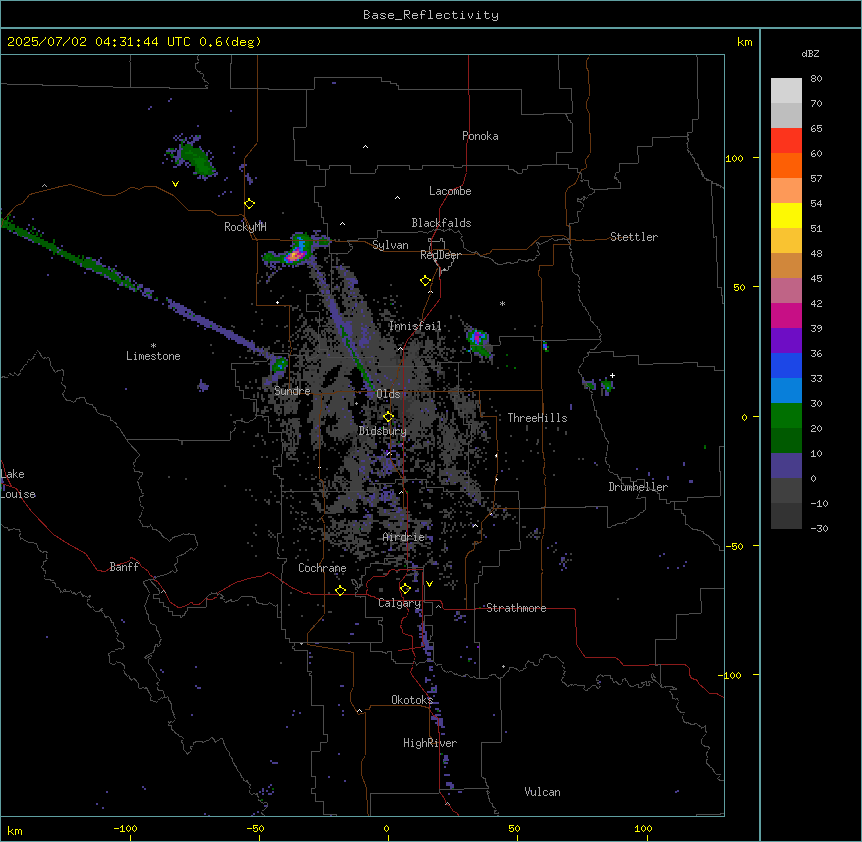Click the dBZ legend heading
This screenshot has width=862, height=842.
(810, 54)
